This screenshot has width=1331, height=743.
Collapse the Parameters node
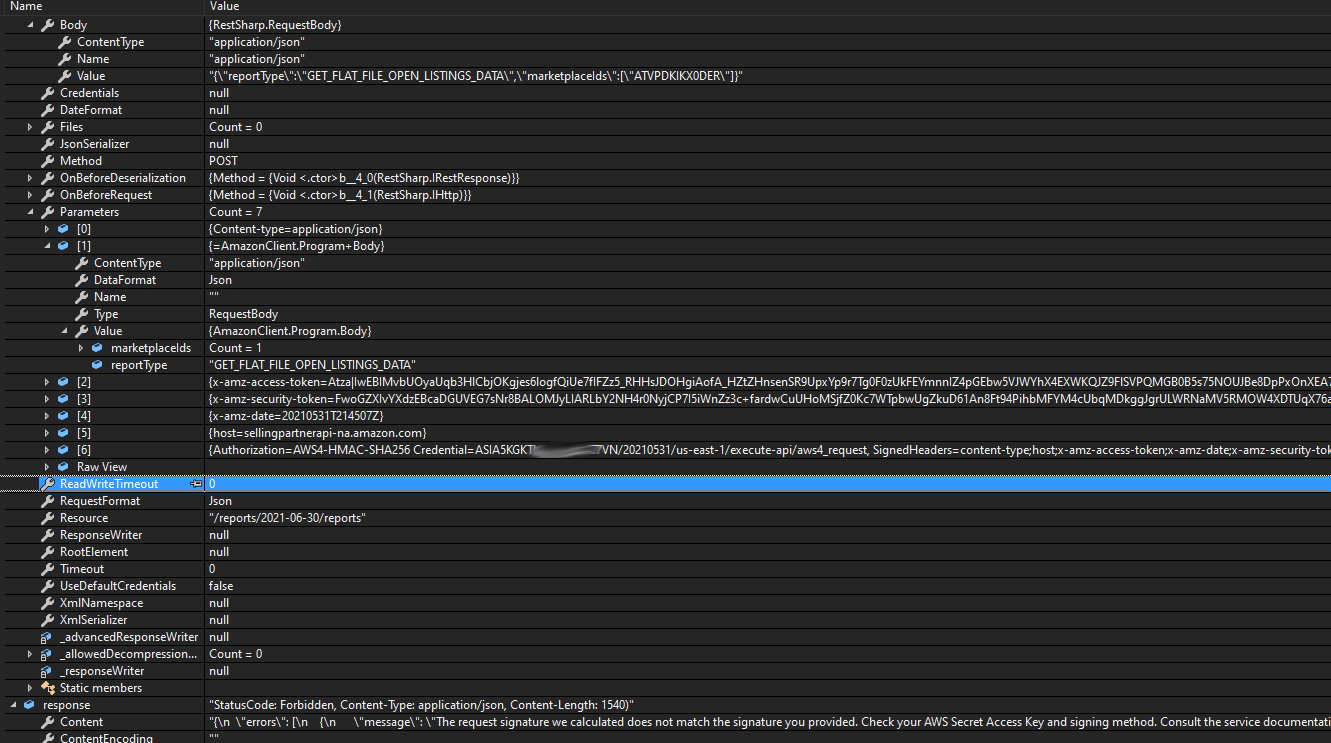point(30,212)
